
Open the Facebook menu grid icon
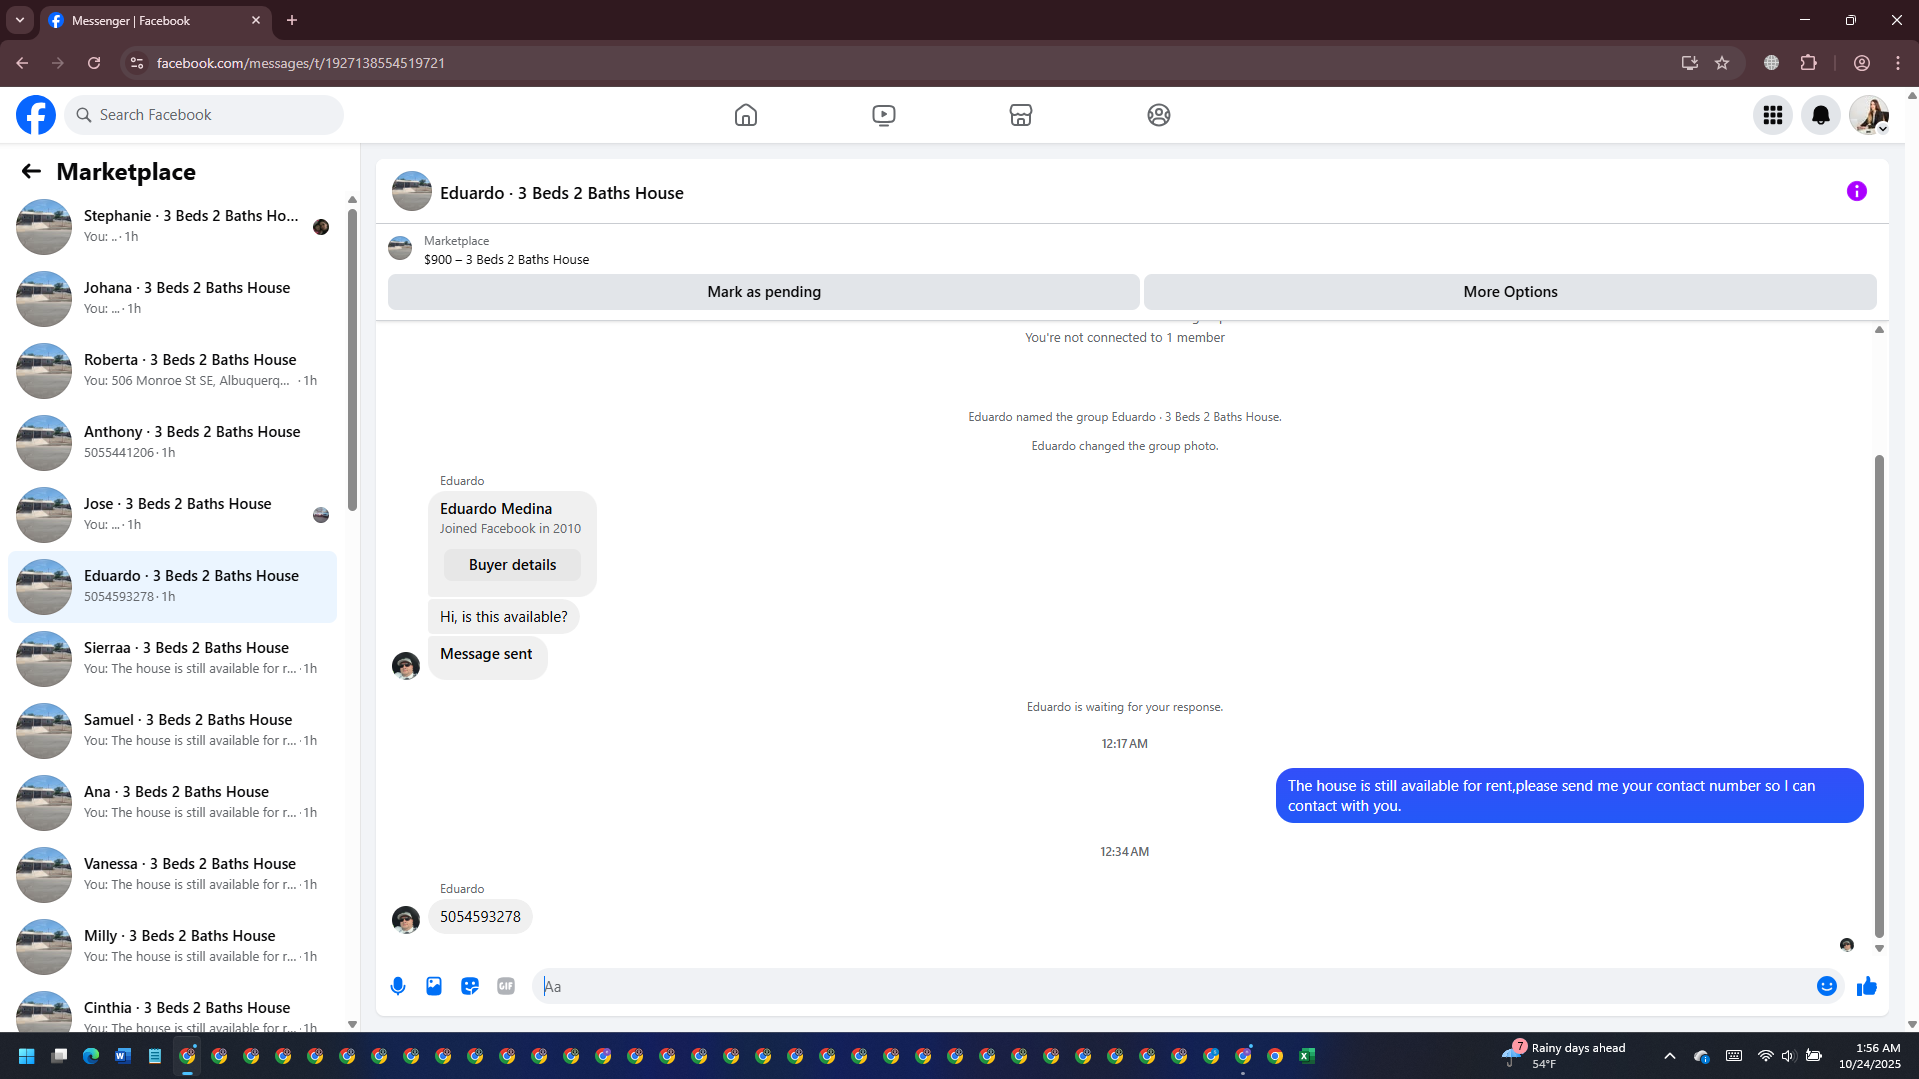click(1773, 115)
